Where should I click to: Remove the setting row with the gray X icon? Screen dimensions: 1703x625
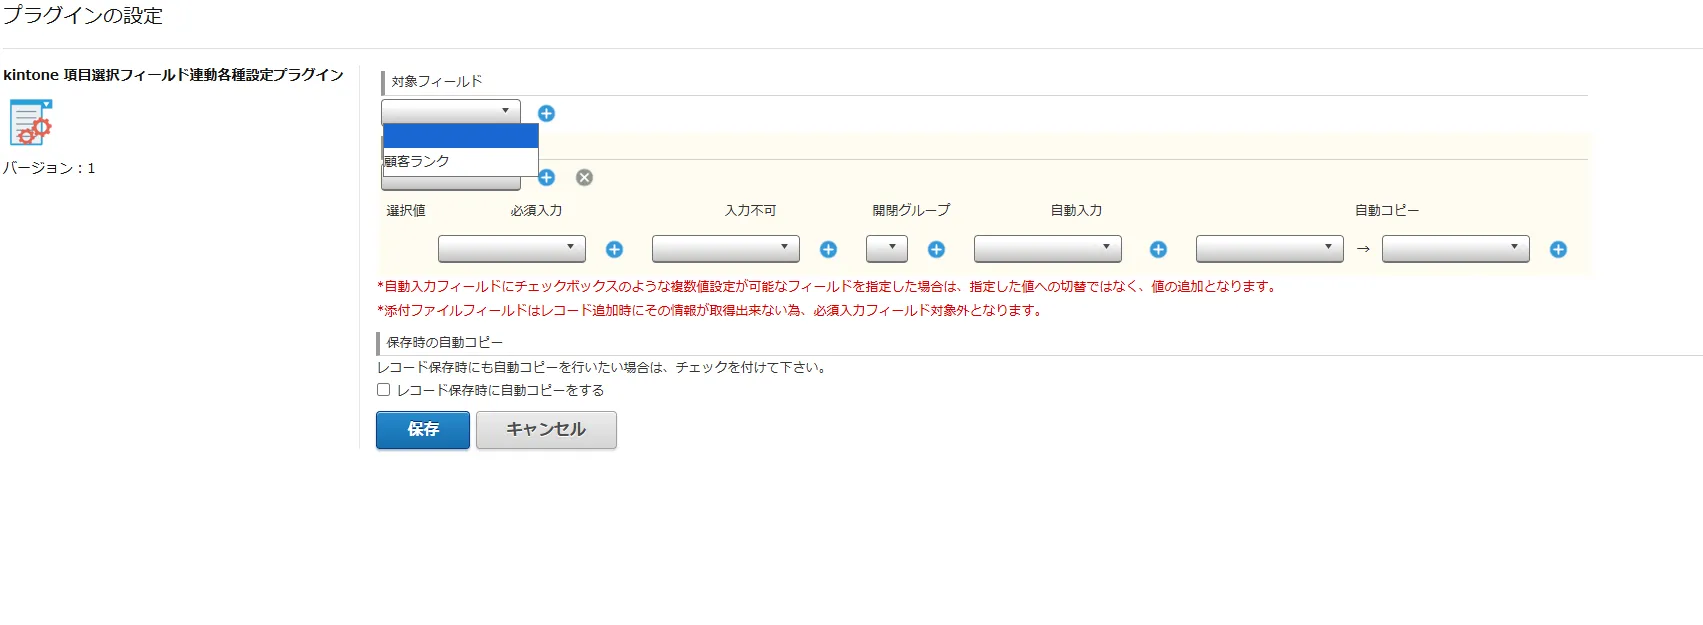pyautogui.click(x=584, y=177)
